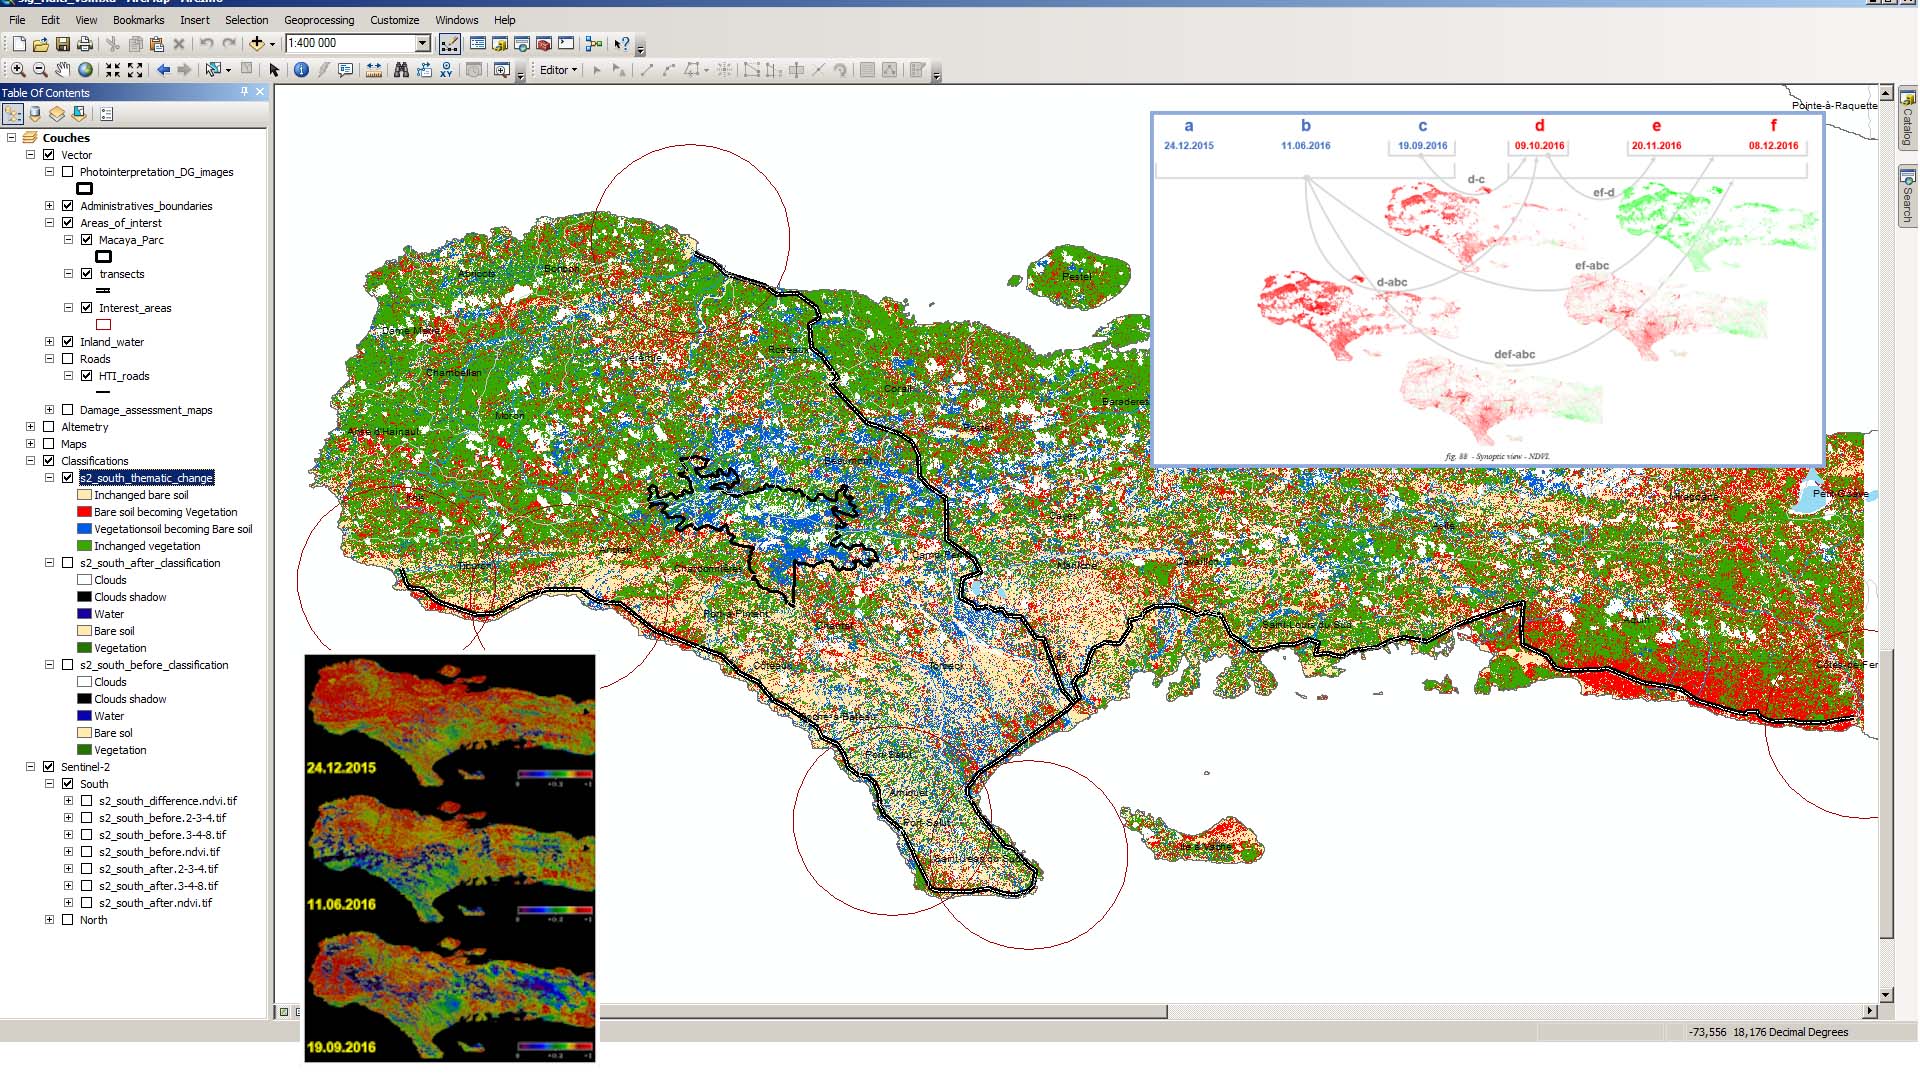Viewport: 1920px width, 1080px height.
Task: Open the Customize menu
Action: 394,20
